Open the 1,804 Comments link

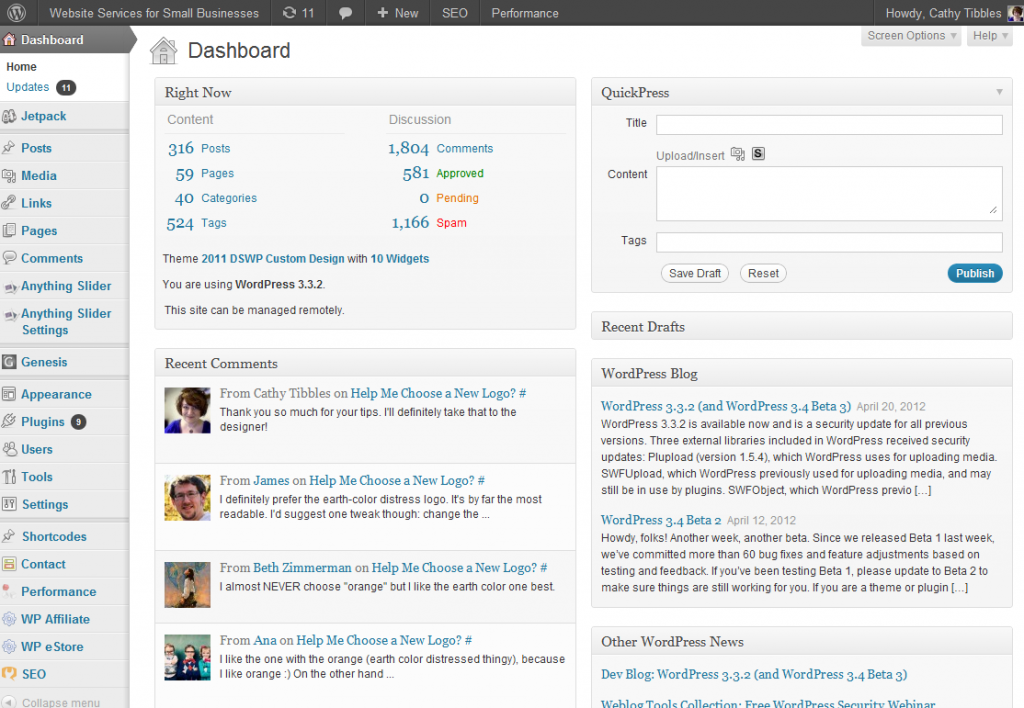(441, 148)
